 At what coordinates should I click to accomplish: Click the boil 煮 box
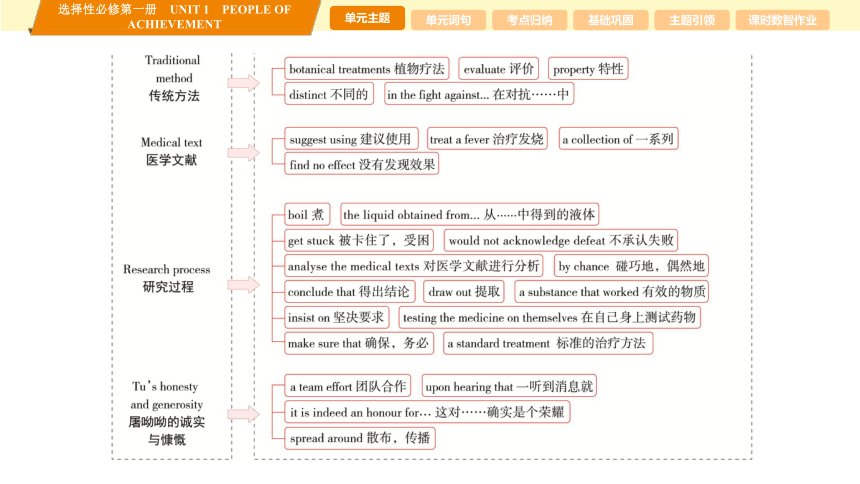point(307,214)
